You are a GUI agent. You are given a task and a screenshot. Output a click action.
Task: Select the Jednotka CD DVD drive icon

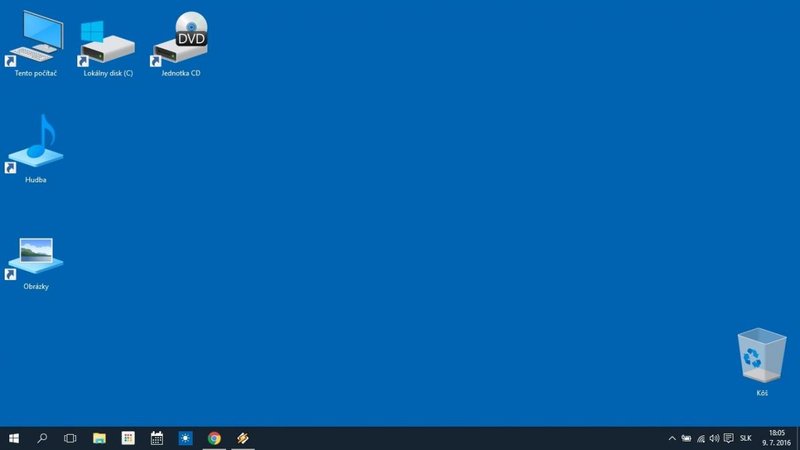[181, 40]
